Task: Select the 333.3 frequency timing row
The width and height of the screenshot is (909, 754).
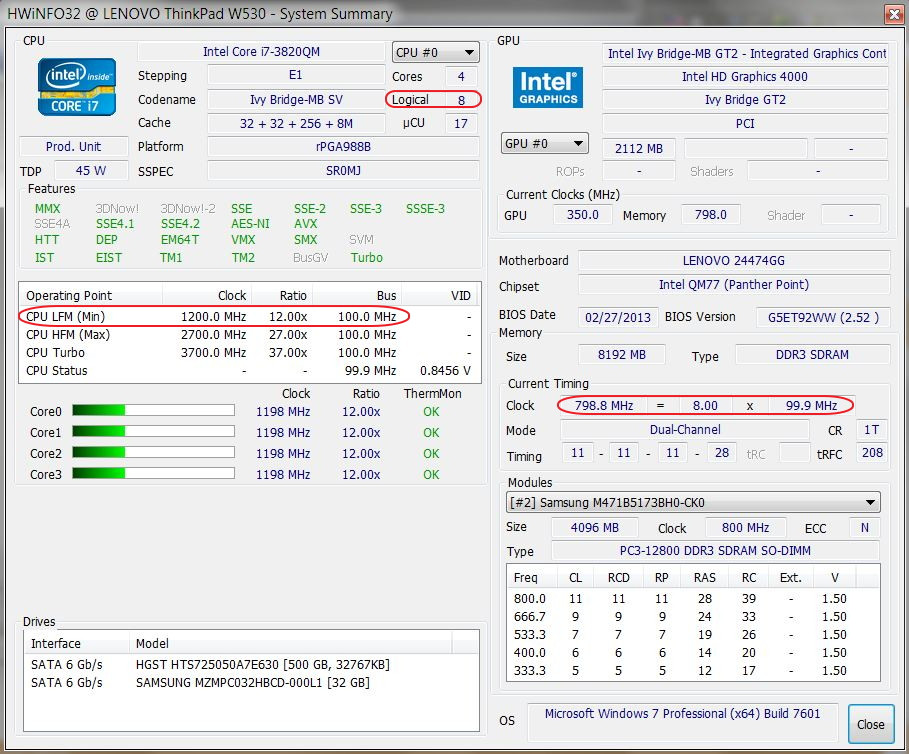Action: pos(693,671)
